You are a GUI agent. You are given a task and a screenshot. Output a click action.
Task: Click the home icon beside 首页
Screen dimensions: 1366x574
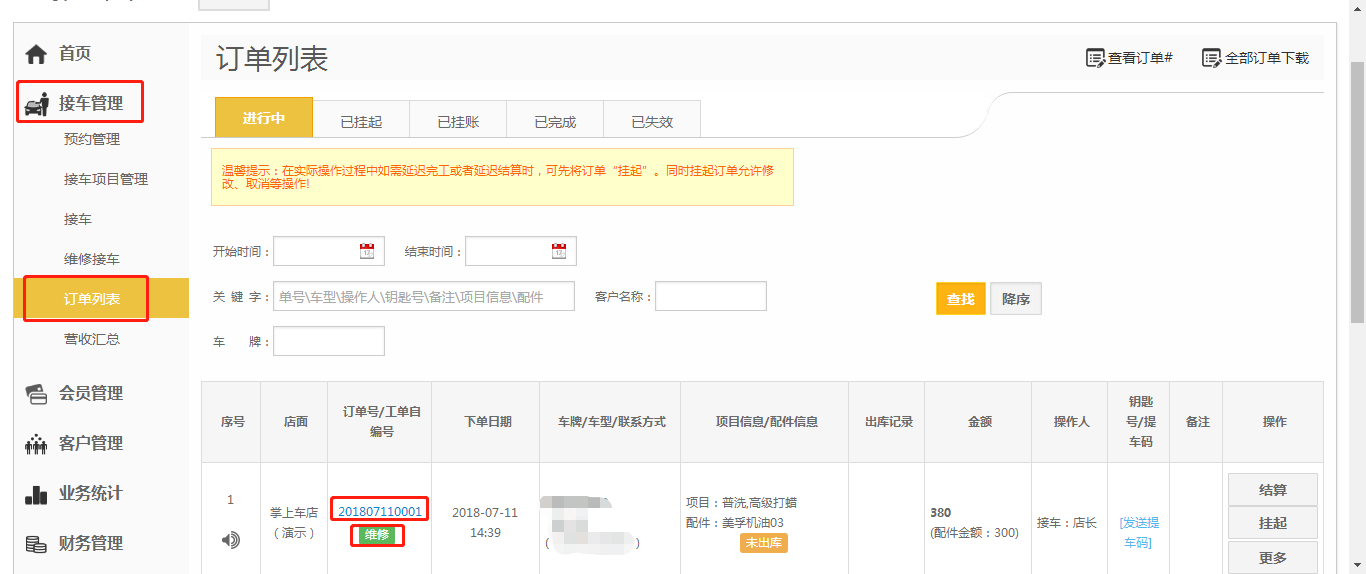click(36, 54)
